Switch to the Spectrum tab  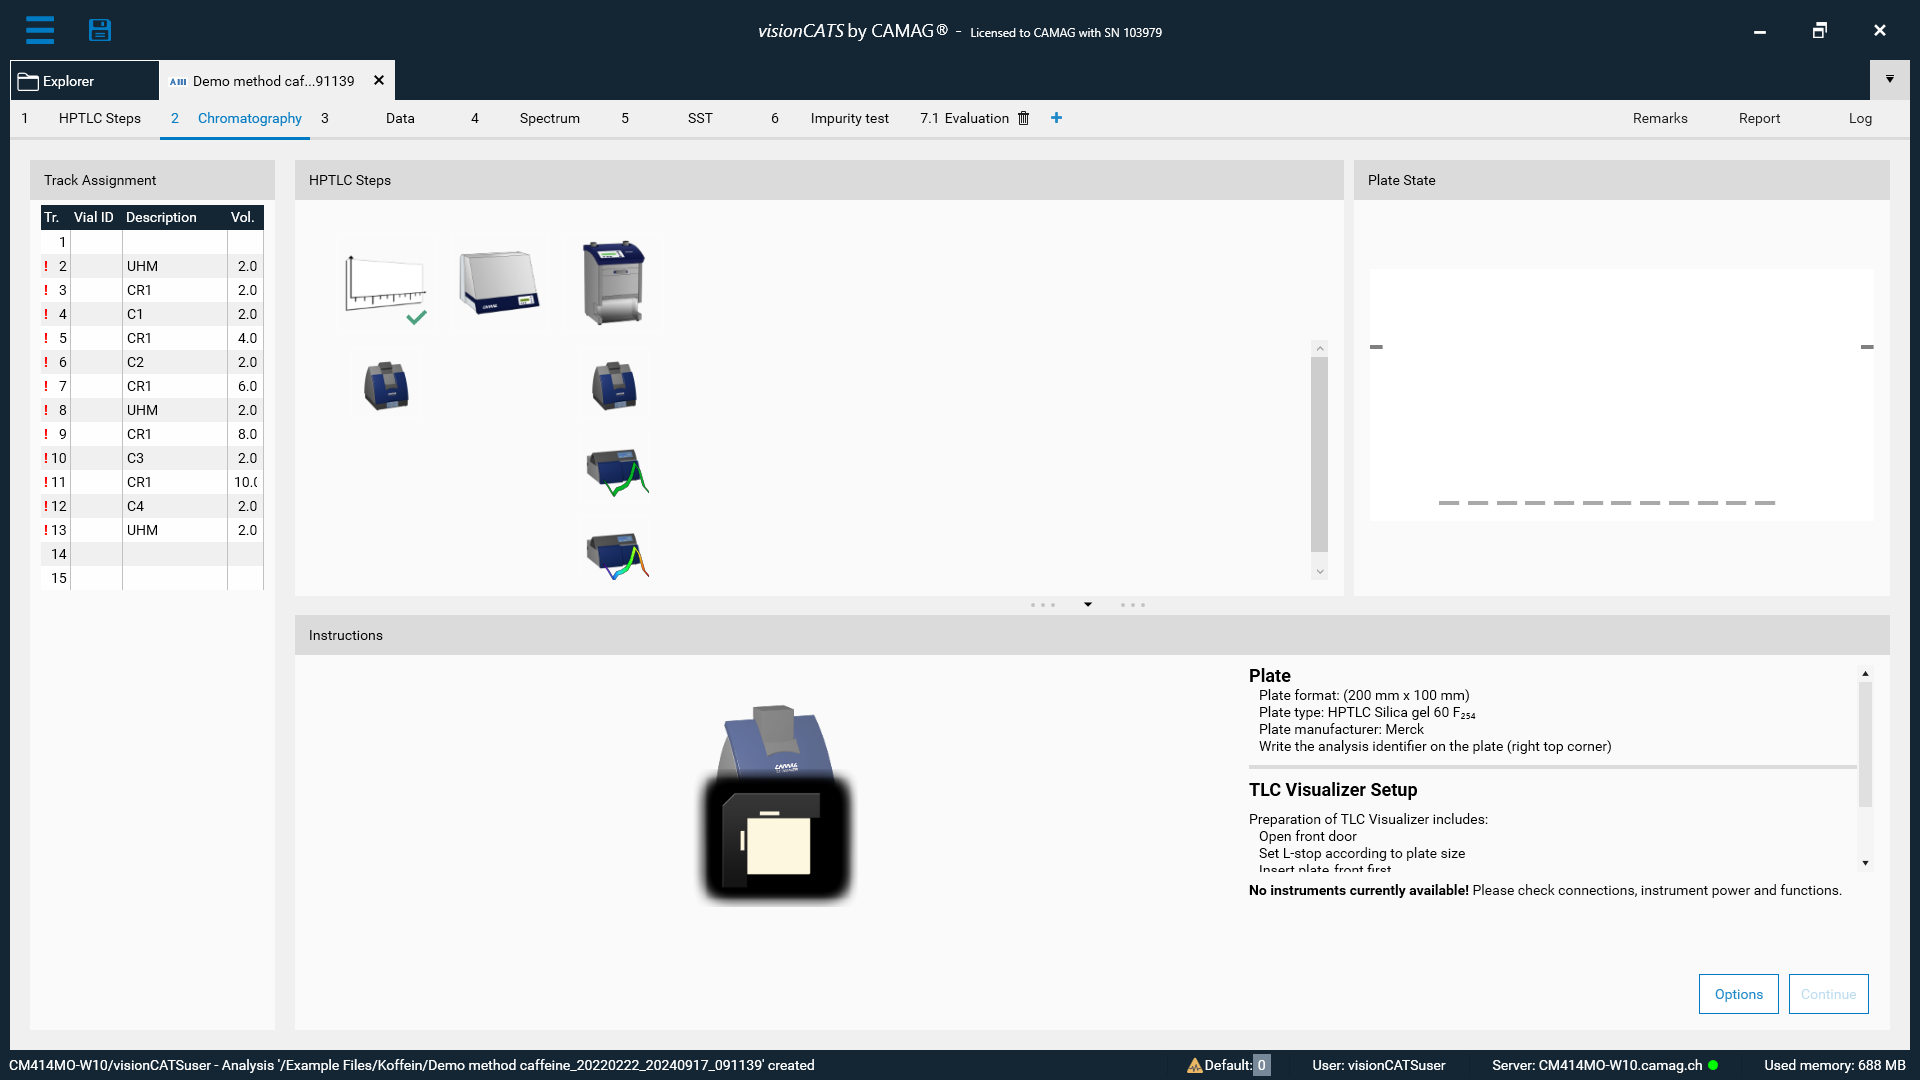pyautogui.click(x=549, y=118)
